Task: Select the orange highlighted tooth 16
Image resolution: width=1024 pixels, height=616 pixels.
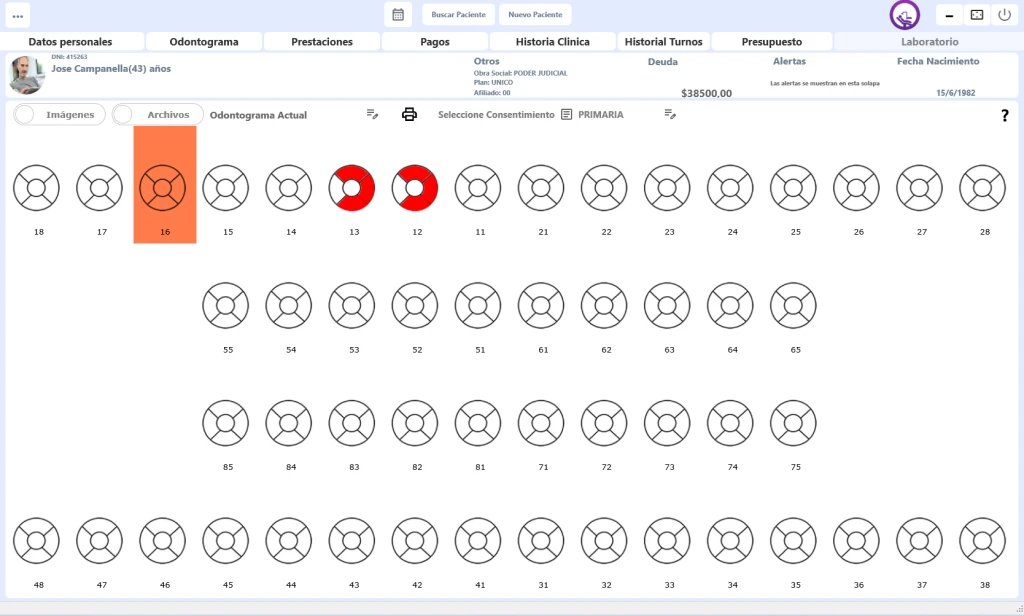Action: tap(164, 188)
